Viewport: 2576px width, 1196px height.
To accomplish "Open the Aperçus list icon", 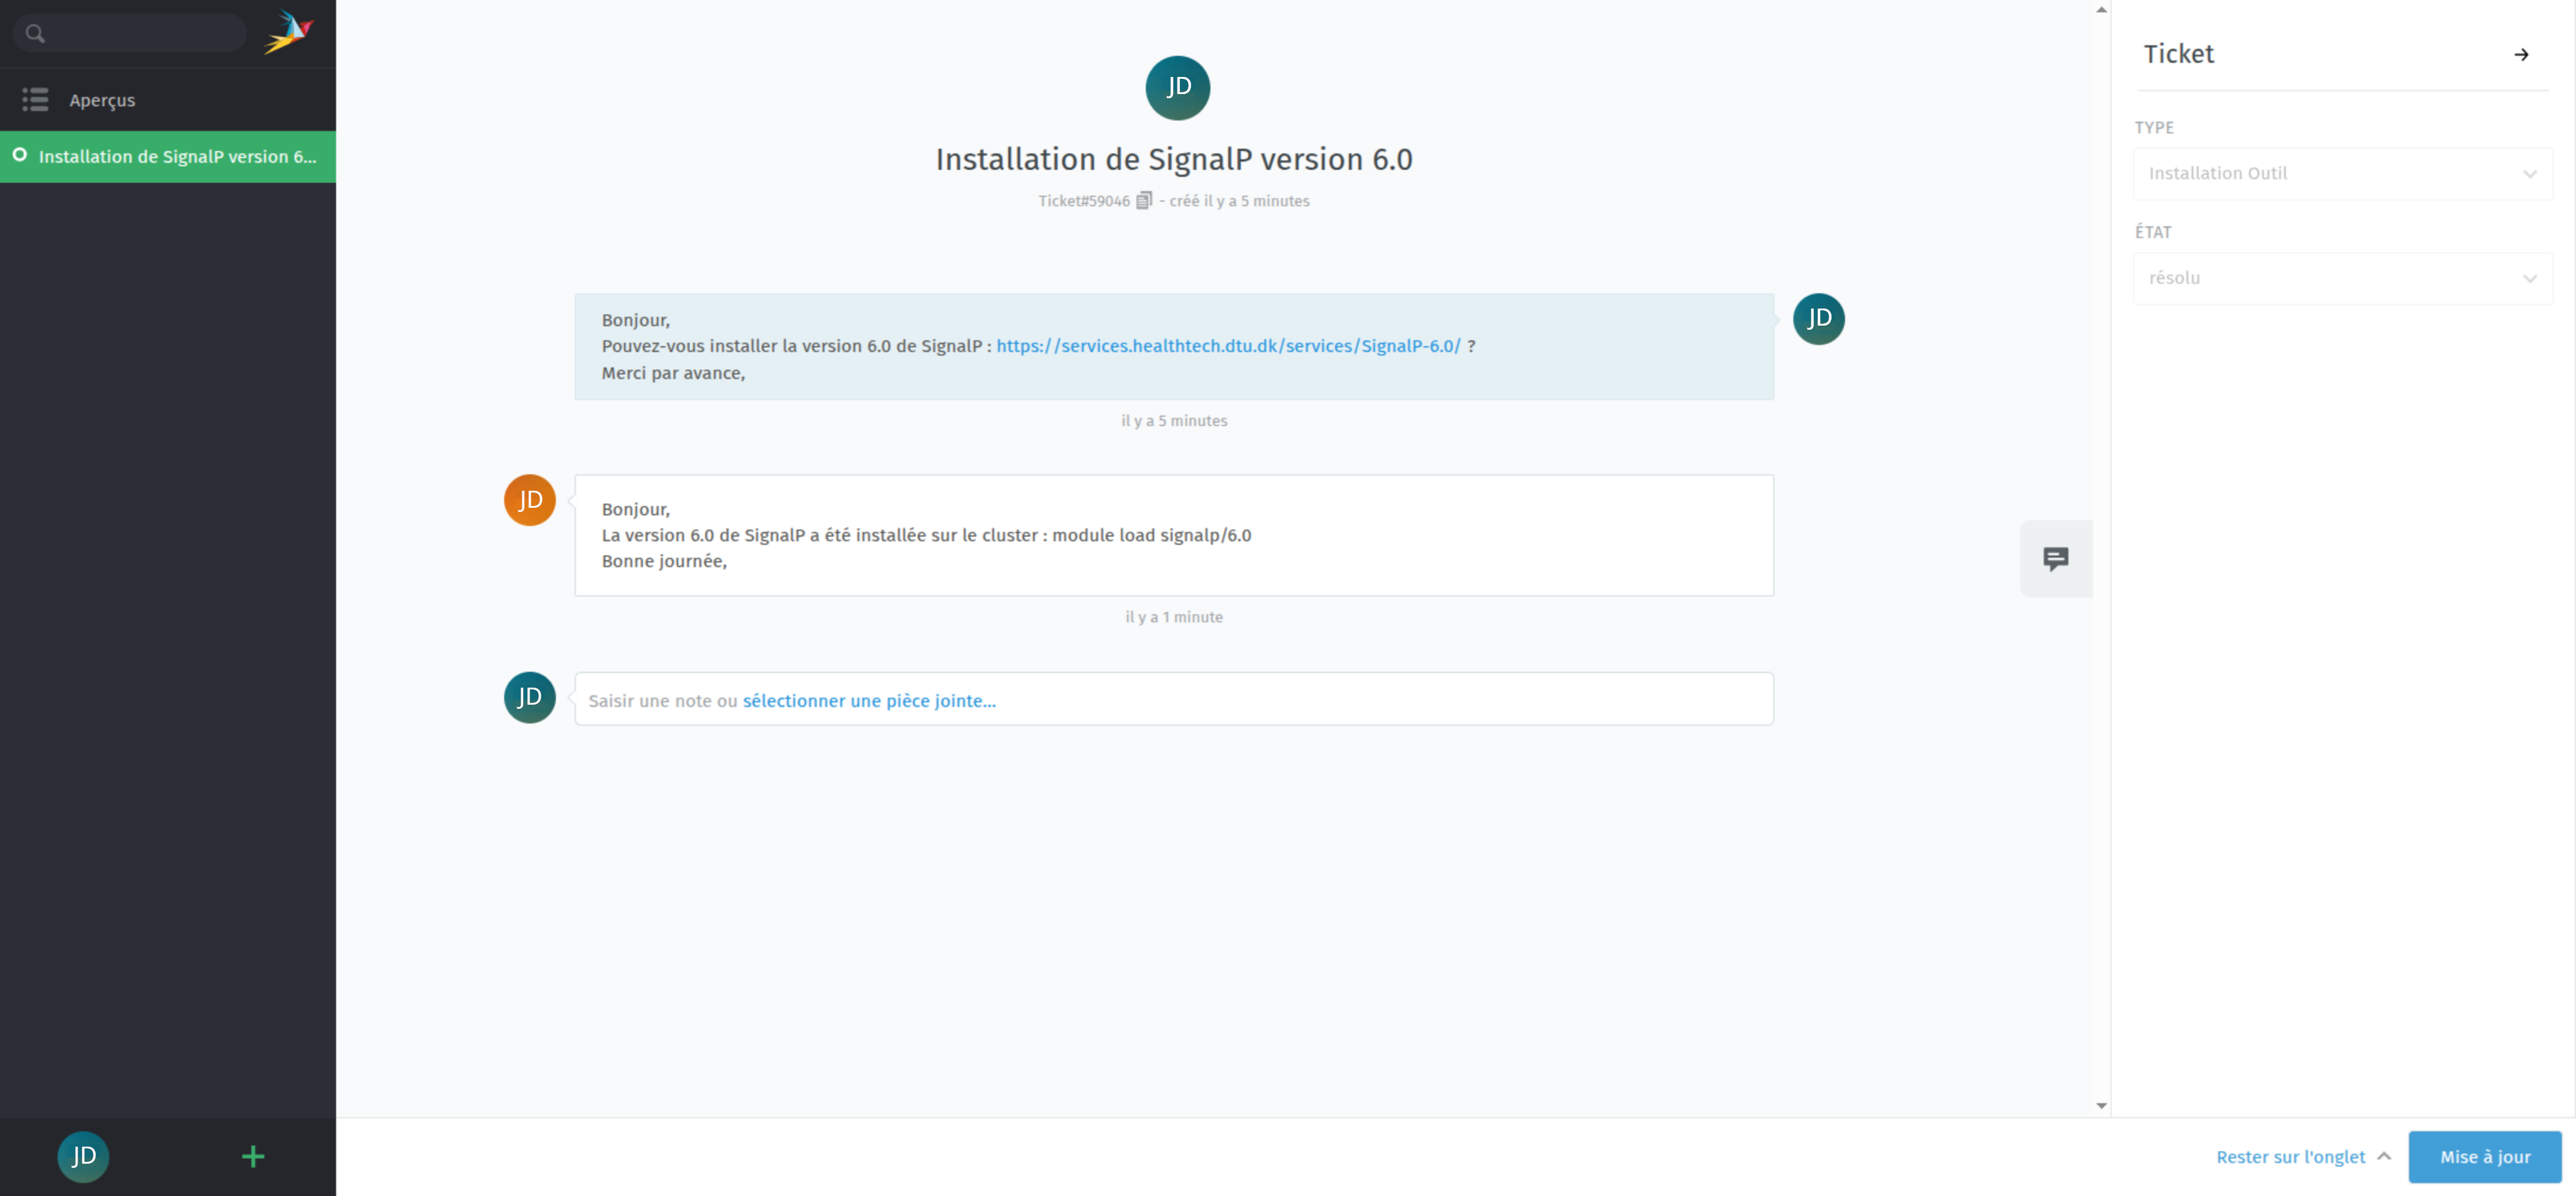I will (35, 100).
